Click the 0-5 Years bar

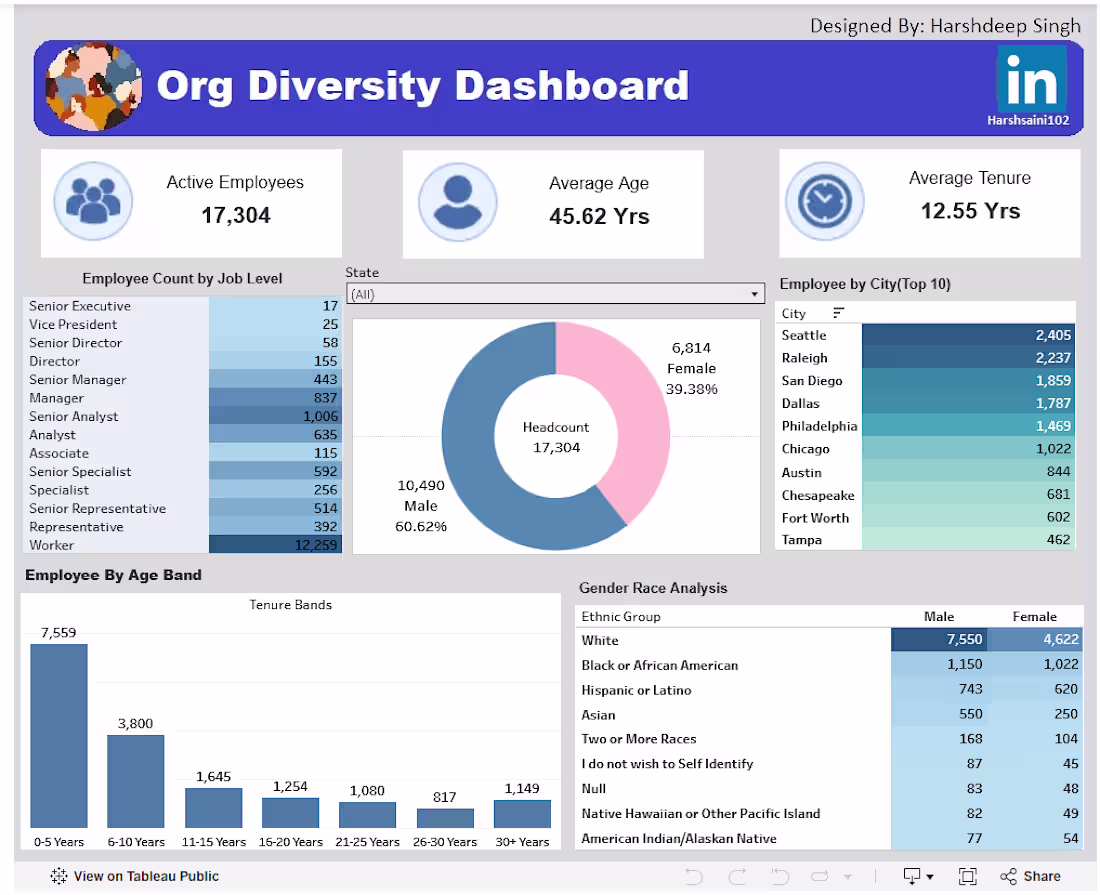[59, 736]
